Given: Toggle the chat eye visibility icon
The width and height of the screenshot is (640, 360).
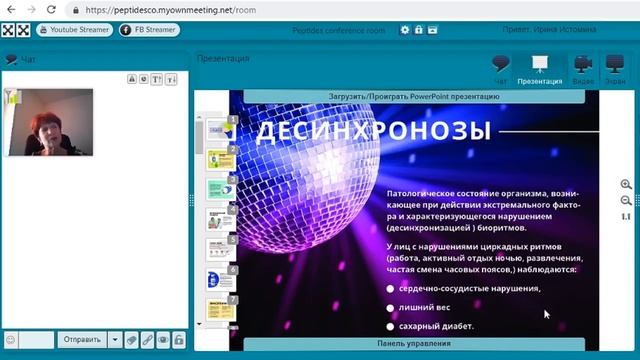Looking at the screenshot, I should pos(163,340).
